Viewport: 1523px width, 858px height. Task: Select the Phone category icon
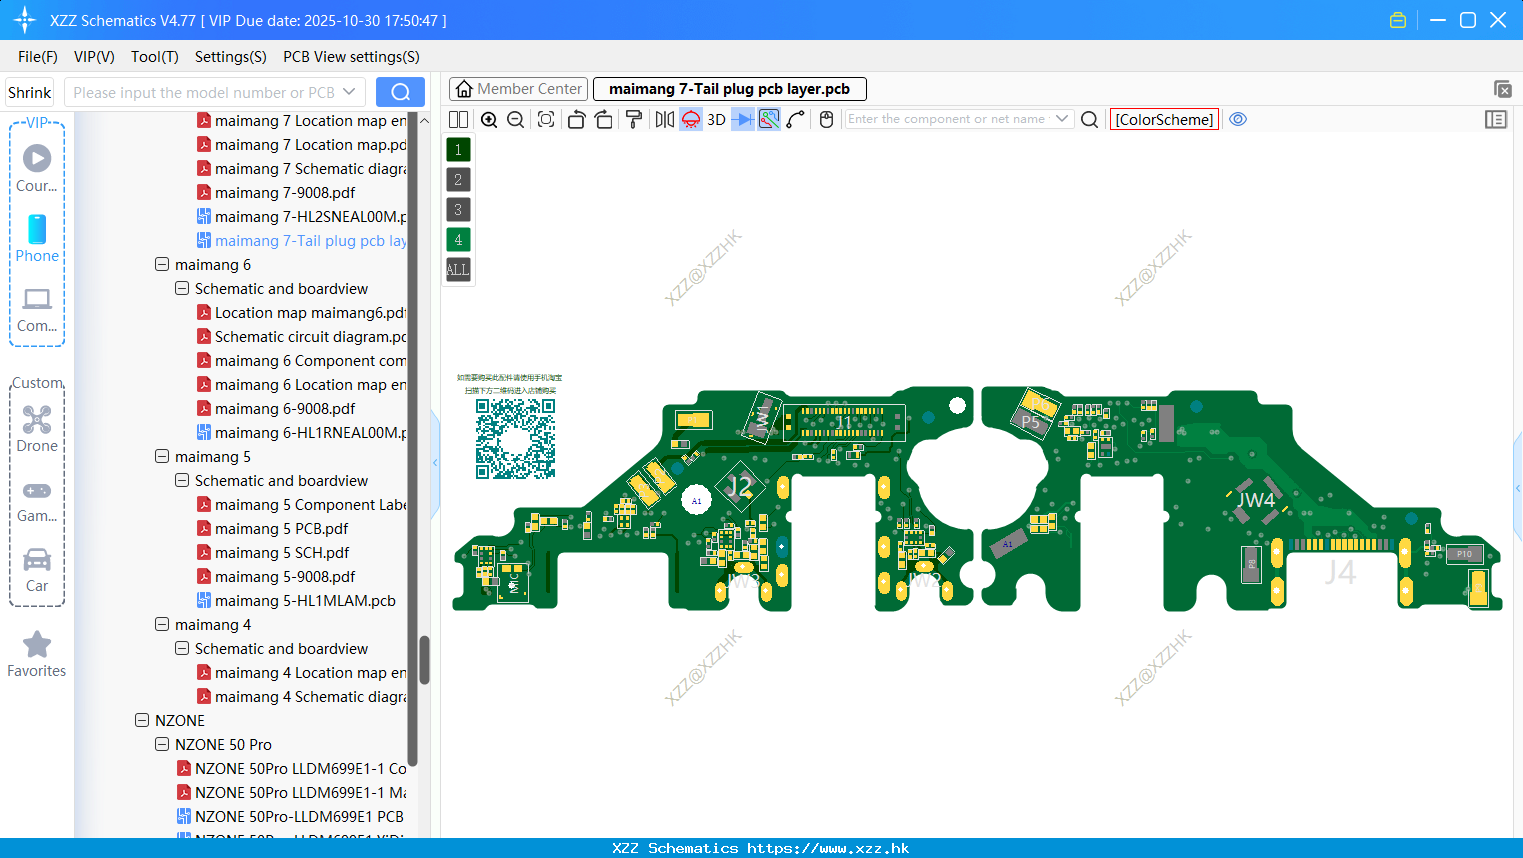(37, 239)
